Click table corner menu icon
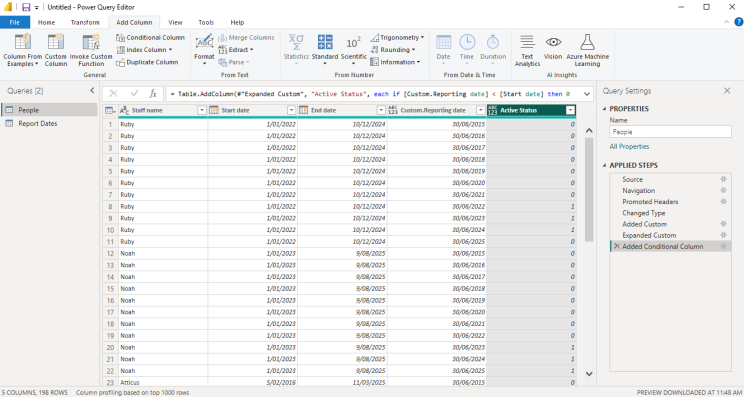This screenshot has height=397, width=744. 110,111
